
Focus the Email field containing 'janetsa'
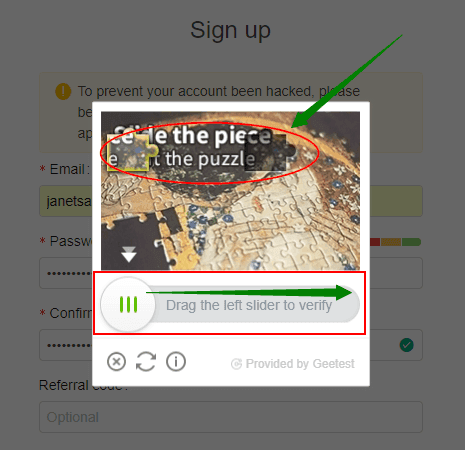click(x=231, y=201)
